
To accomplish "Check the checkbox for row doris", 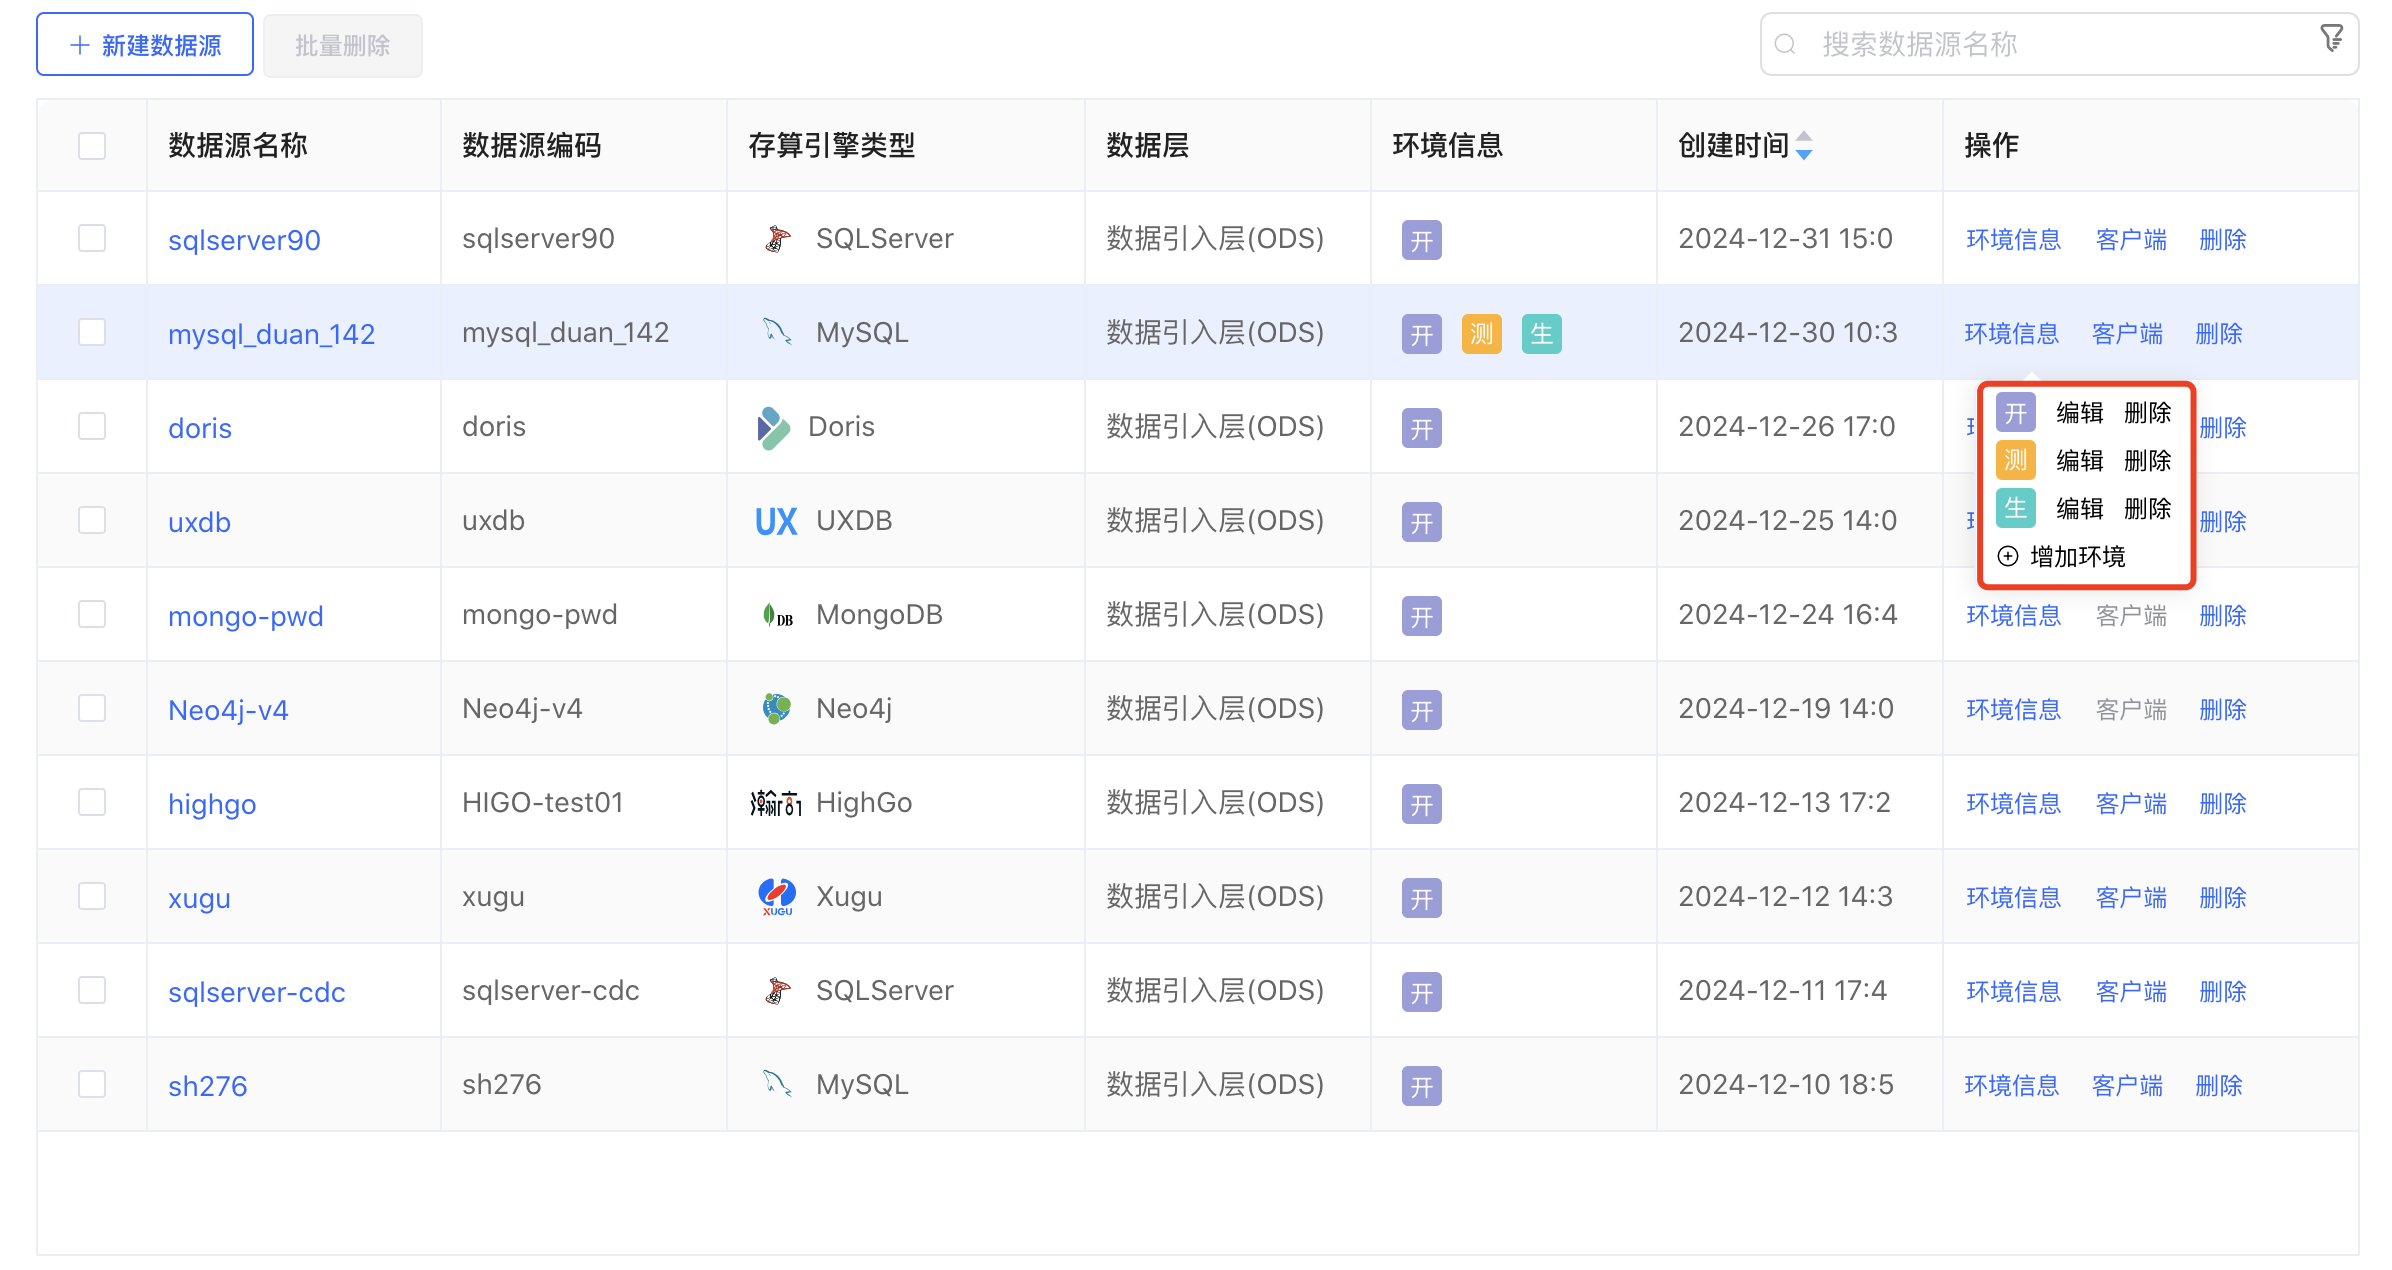I will pos(91,425).
